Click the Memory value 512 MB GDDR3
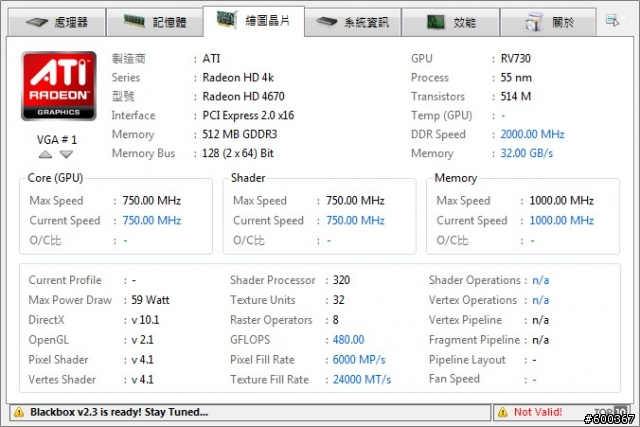 click(240, 134)
